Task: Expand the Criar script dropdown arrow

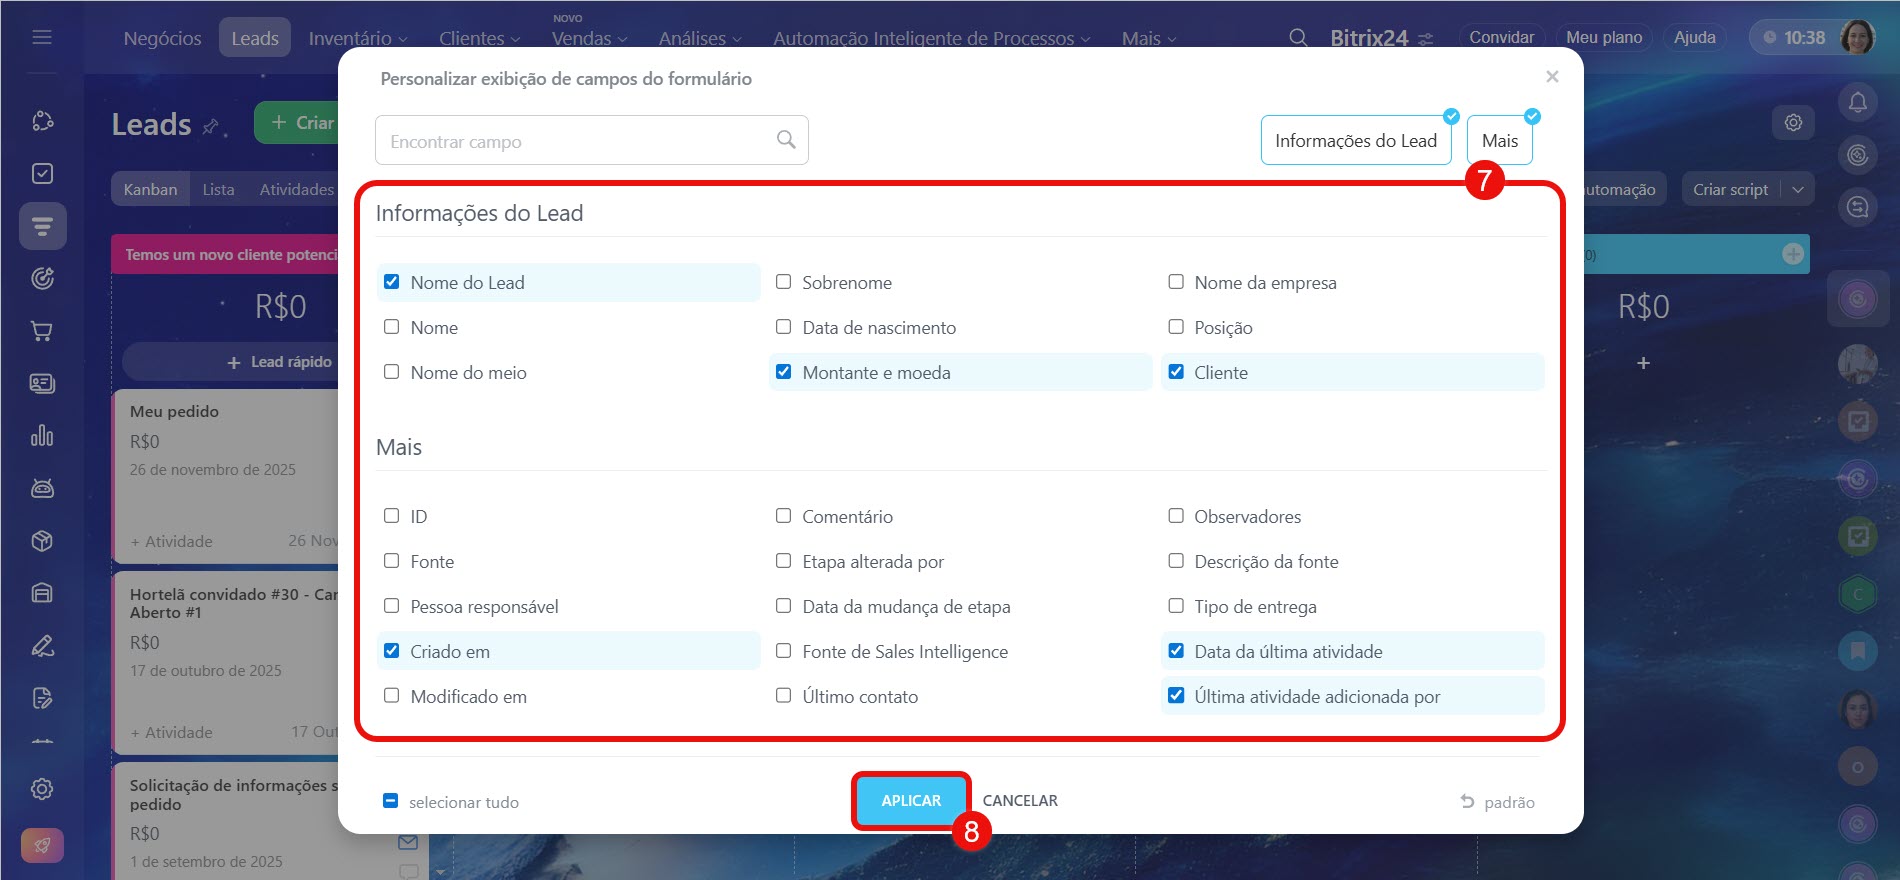Action: pos(1798,189)
